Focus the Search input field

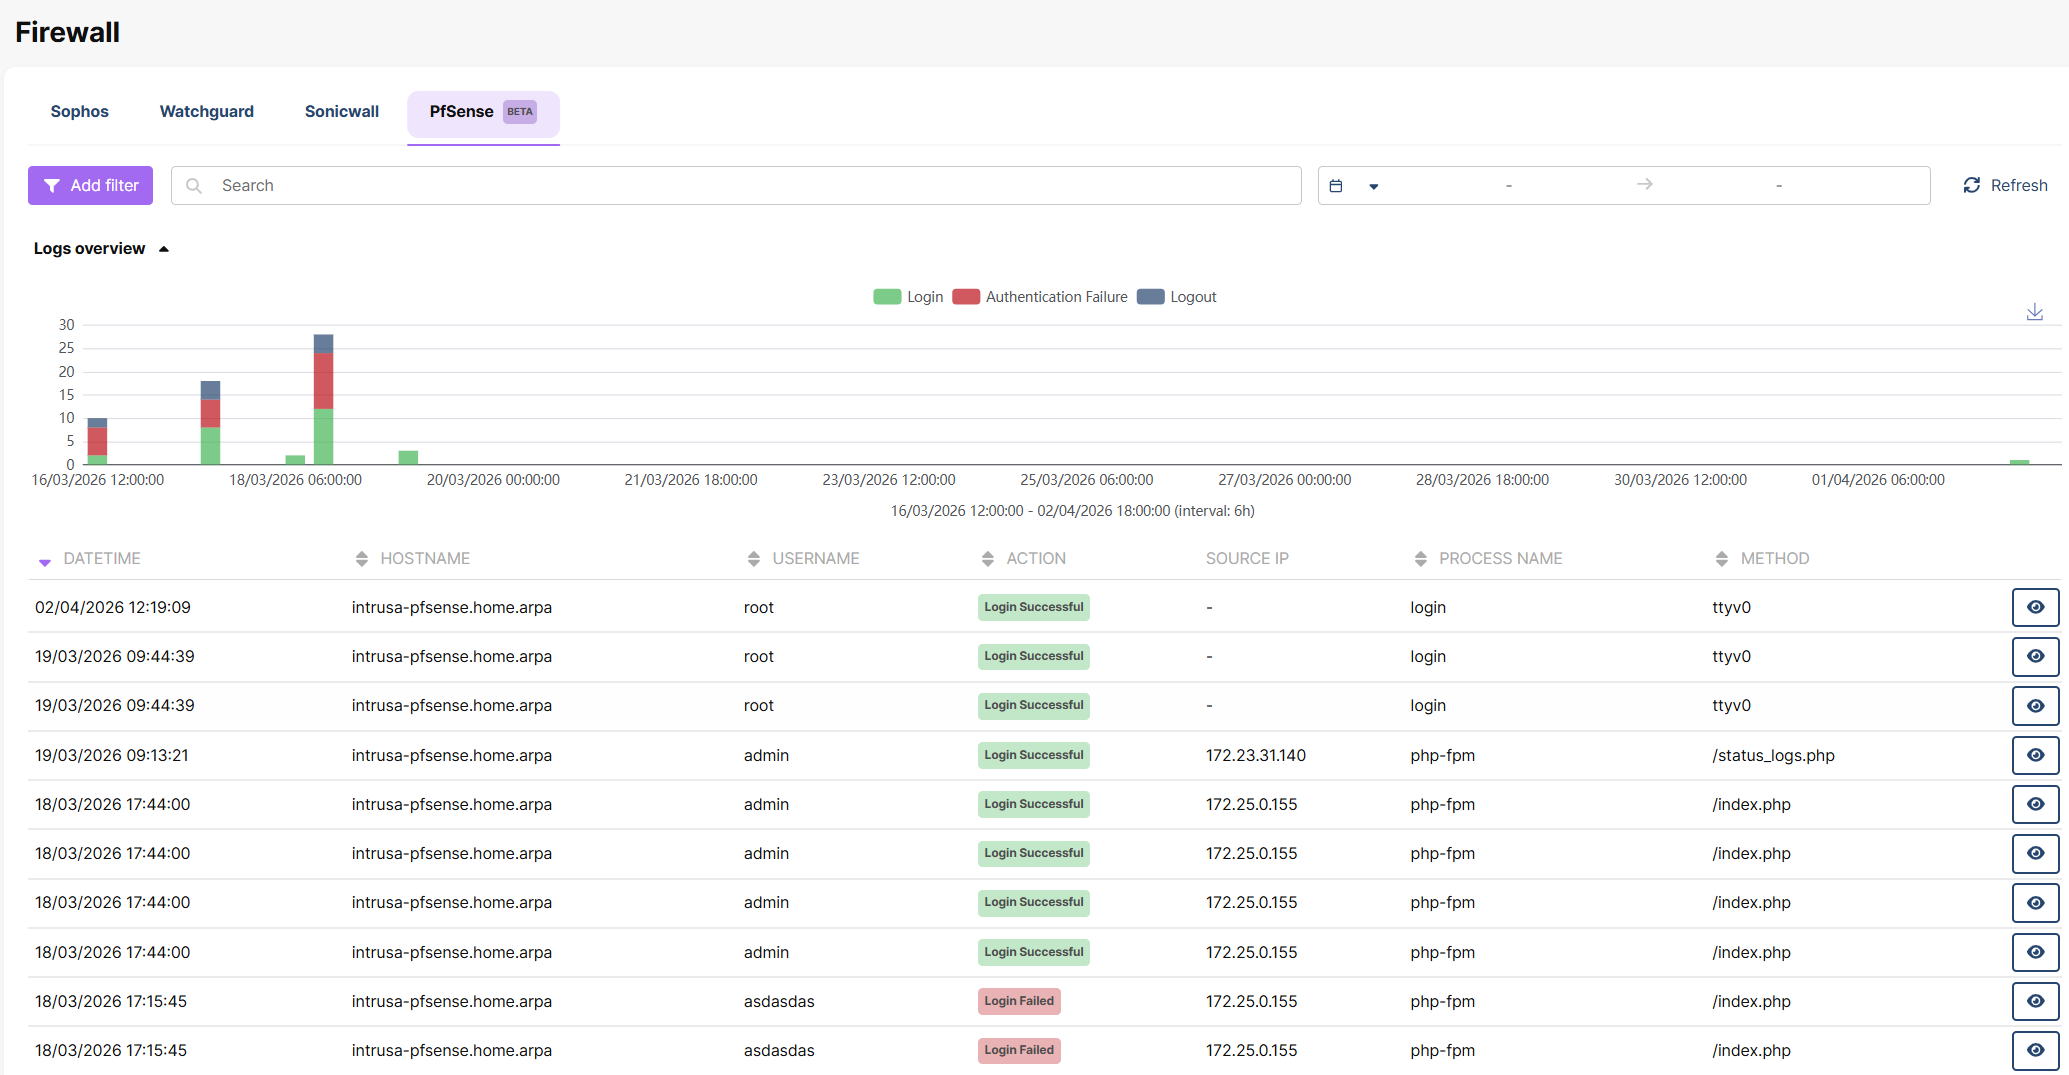click(736, 185)
